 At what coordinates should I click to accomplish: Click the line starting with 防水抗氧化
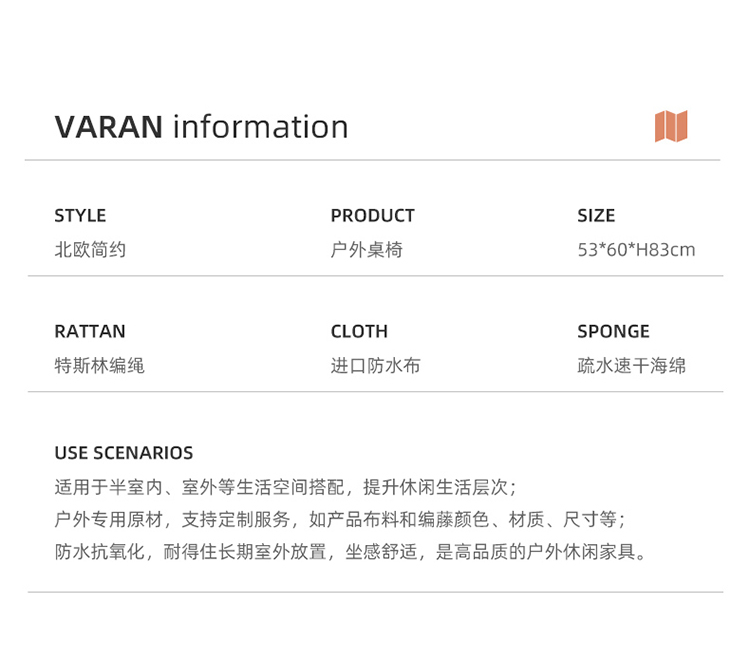click(352, 551)
